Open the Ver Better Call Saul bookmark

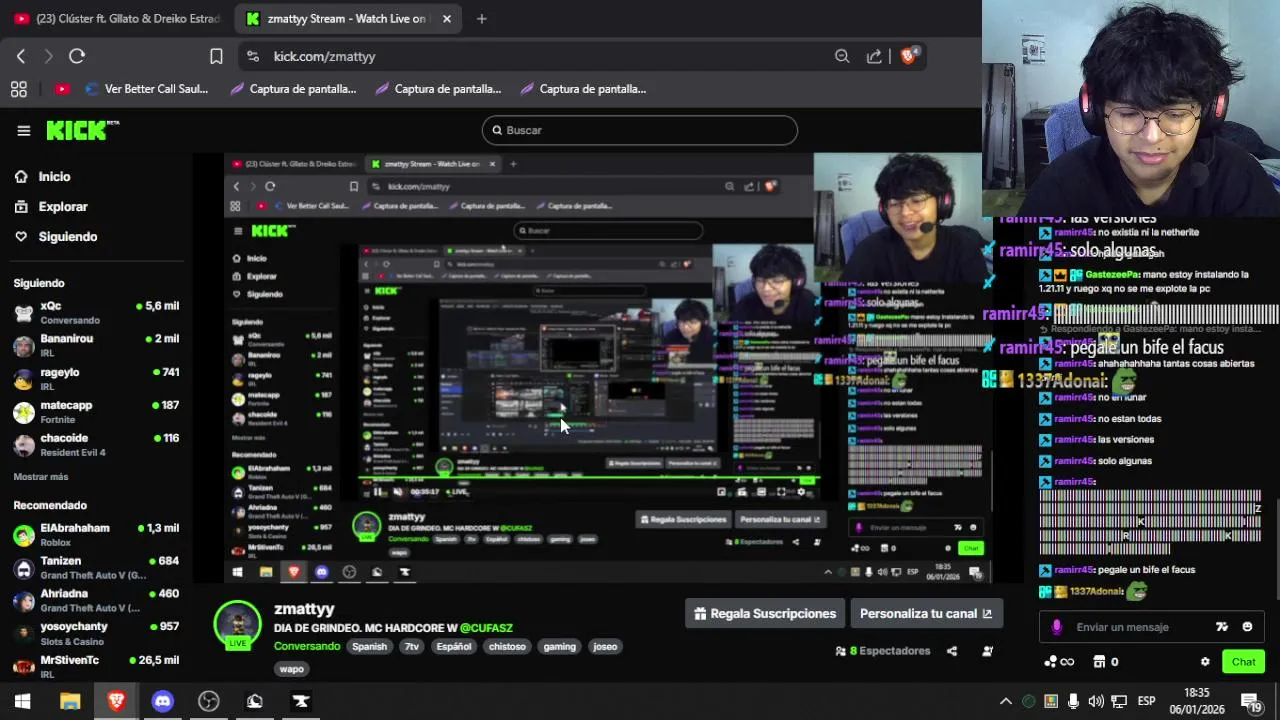click(x=147, y=89)
